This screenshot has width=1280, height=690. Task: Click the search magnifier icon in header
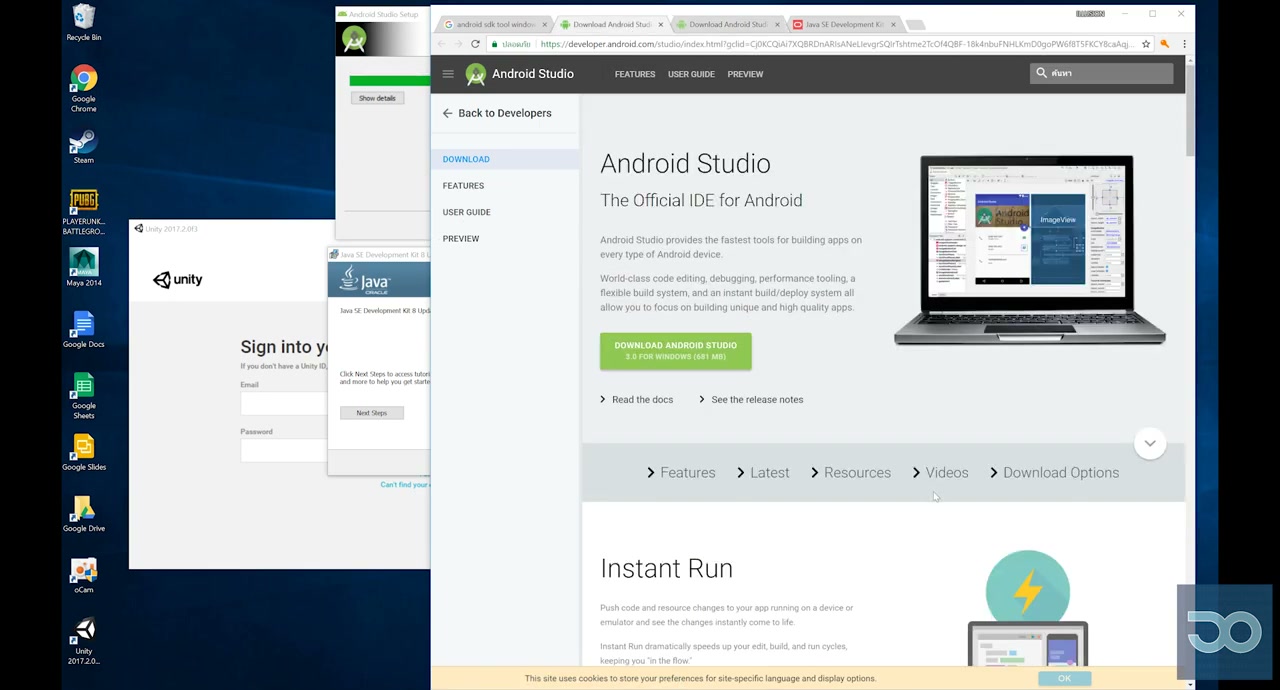(x=1041, y=73)
